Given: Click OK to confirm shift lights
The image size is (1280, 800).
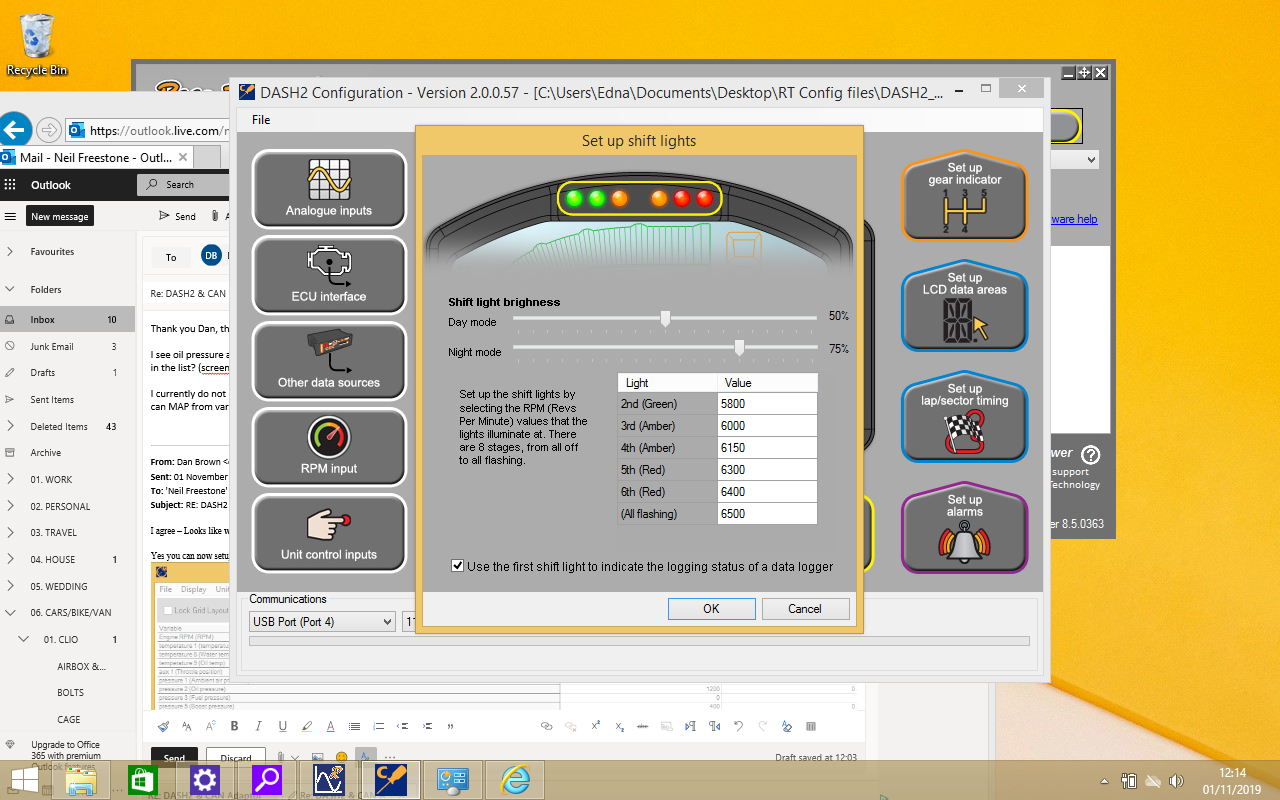Looking at the screenshot, I should click(x=711, y=608).
